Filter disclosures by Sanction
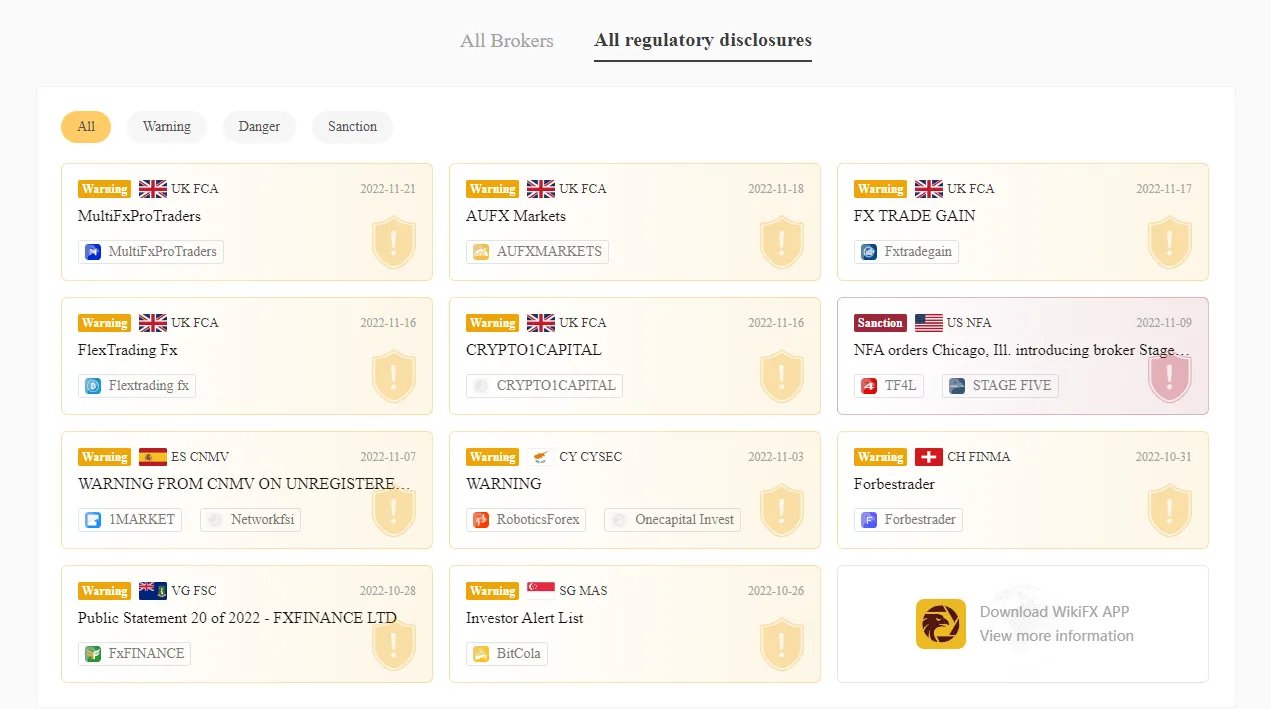Viewport: 1271px width, 709px height. (x=352, y=127)
